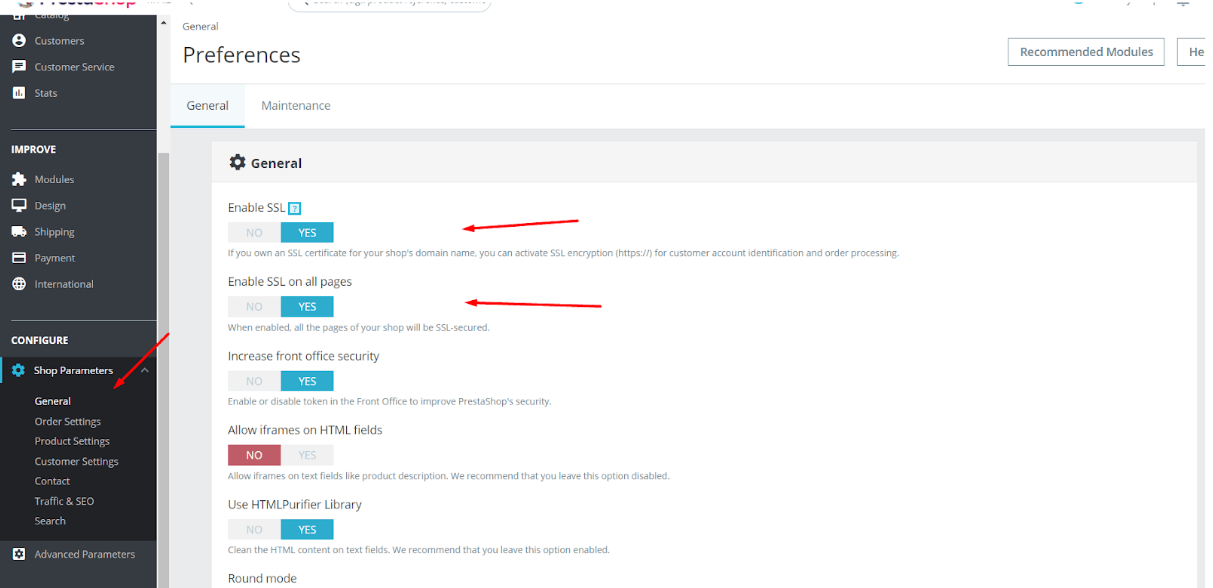The image size is (1213, 588).
Task: Open Customer Service via speech bubble icon
Action: [x=18, y=67]
